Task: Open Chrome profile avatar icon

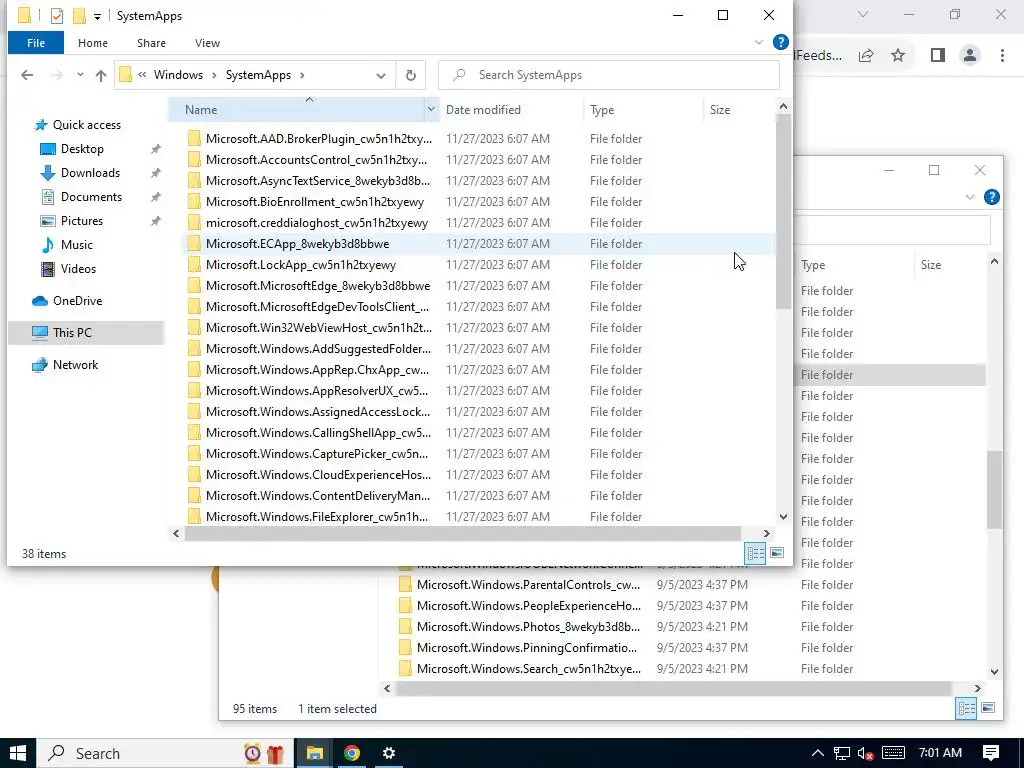Action: (x=970, y=56)
